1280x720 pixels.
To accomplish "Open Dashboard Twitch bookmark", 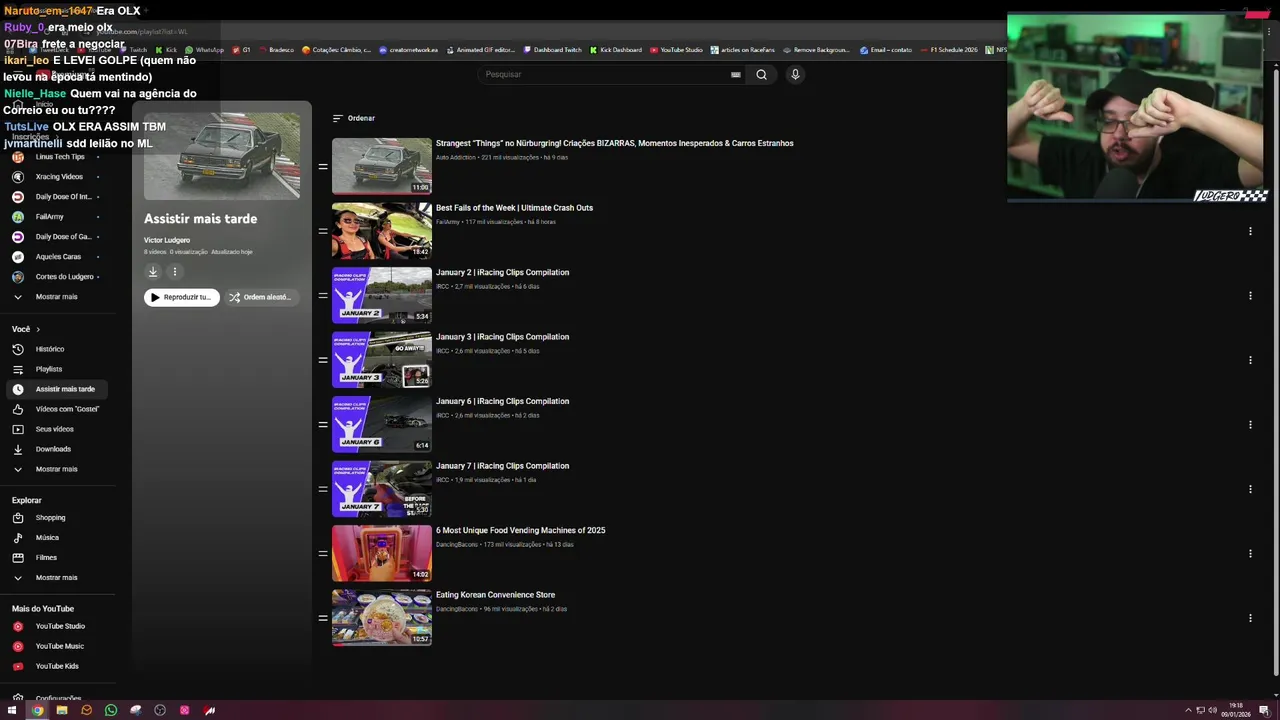I will tap(552, 50).
